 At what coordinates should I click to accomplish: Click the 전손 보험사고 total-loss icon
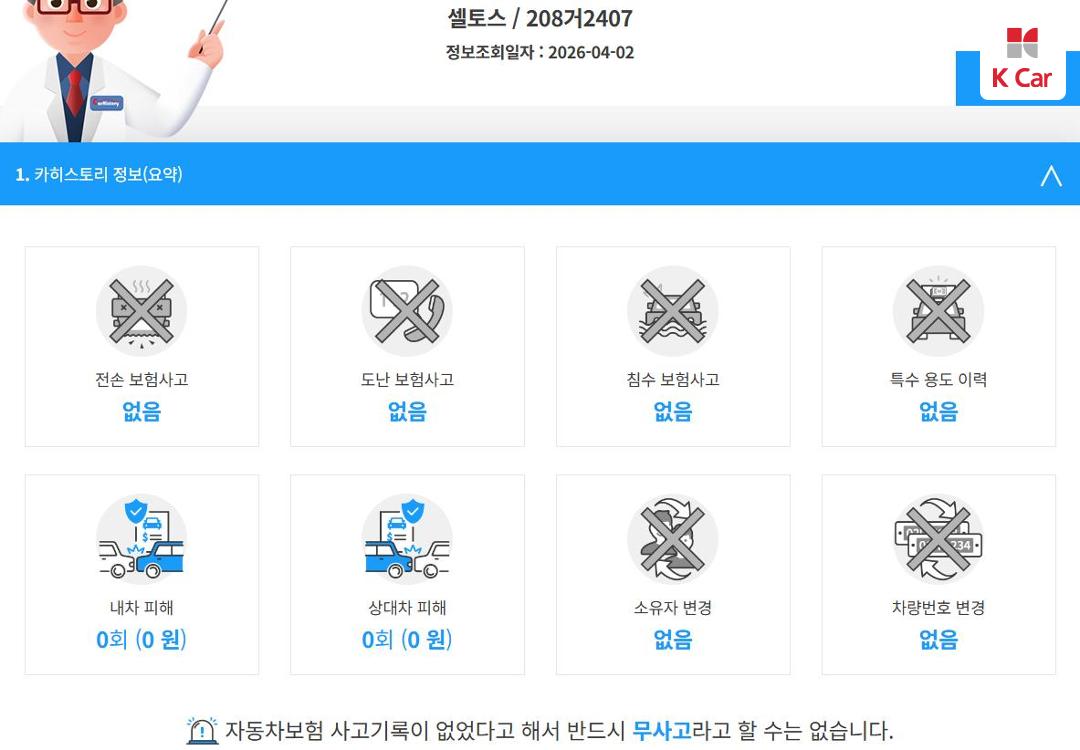(141, 311)
